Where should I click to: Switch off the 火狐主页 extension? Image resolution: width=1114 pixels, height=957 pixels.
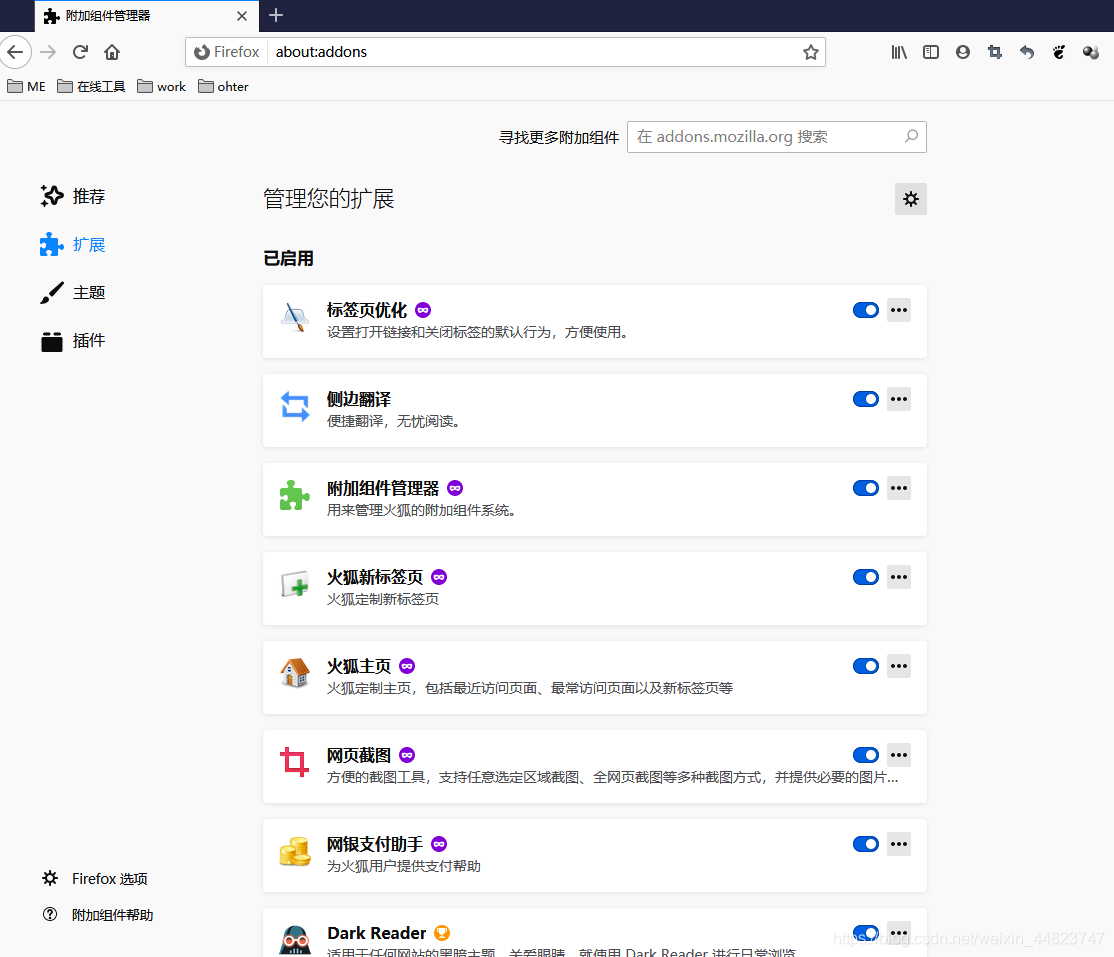click(x=865, y=666)
